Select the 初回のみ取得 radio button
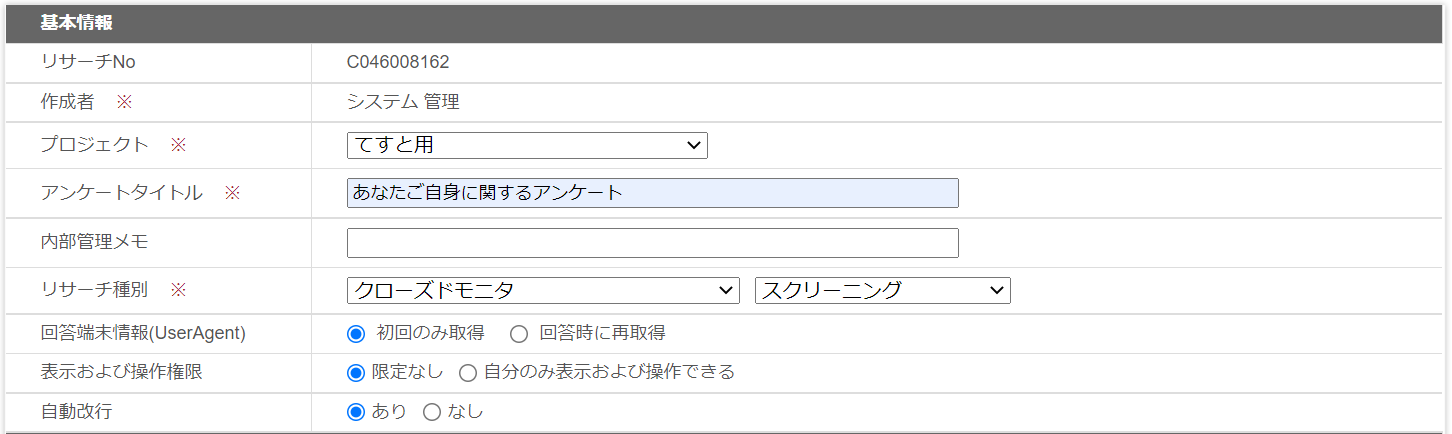Image resolution: width=1452 pixels, height=434 pixels. 356,333
